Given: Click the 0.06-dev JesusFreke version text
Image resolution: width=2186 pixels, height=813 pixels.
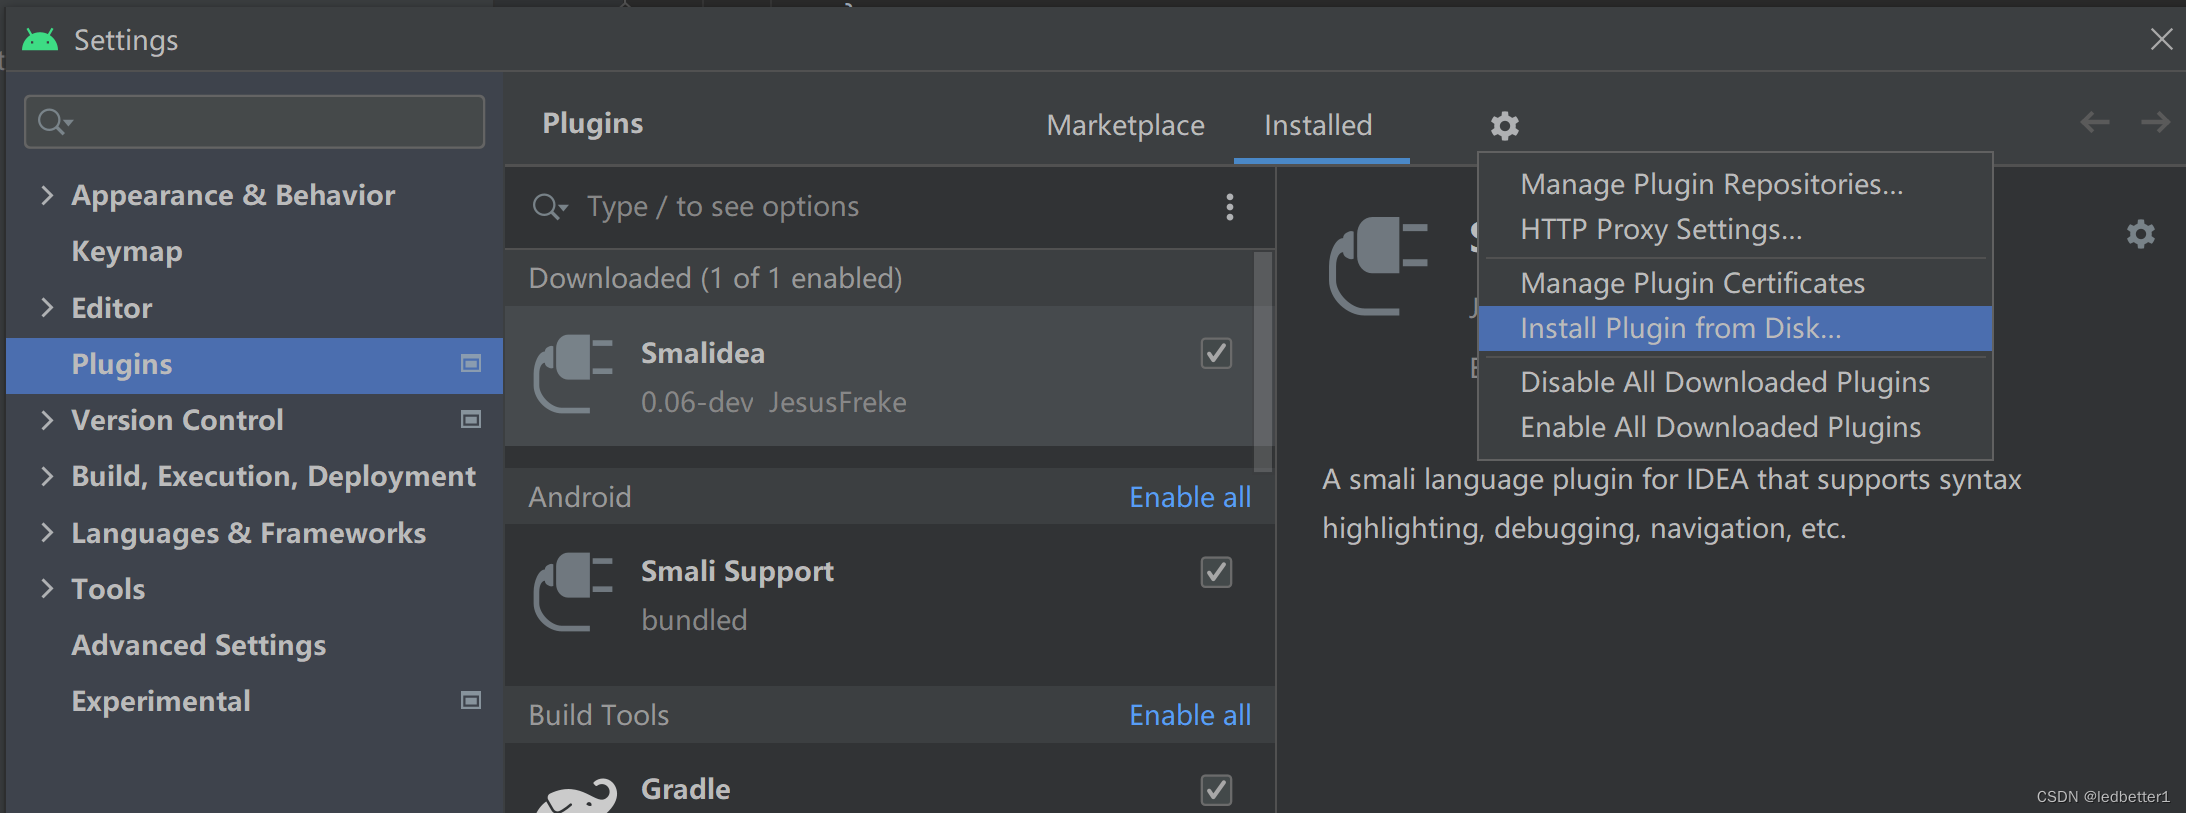Looking at the screenshot, I should coord(773,402).
